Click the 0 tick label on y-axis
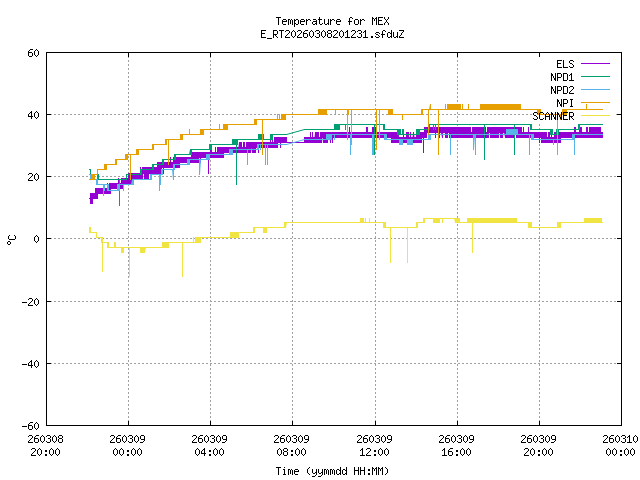 [x=36, y=239]
